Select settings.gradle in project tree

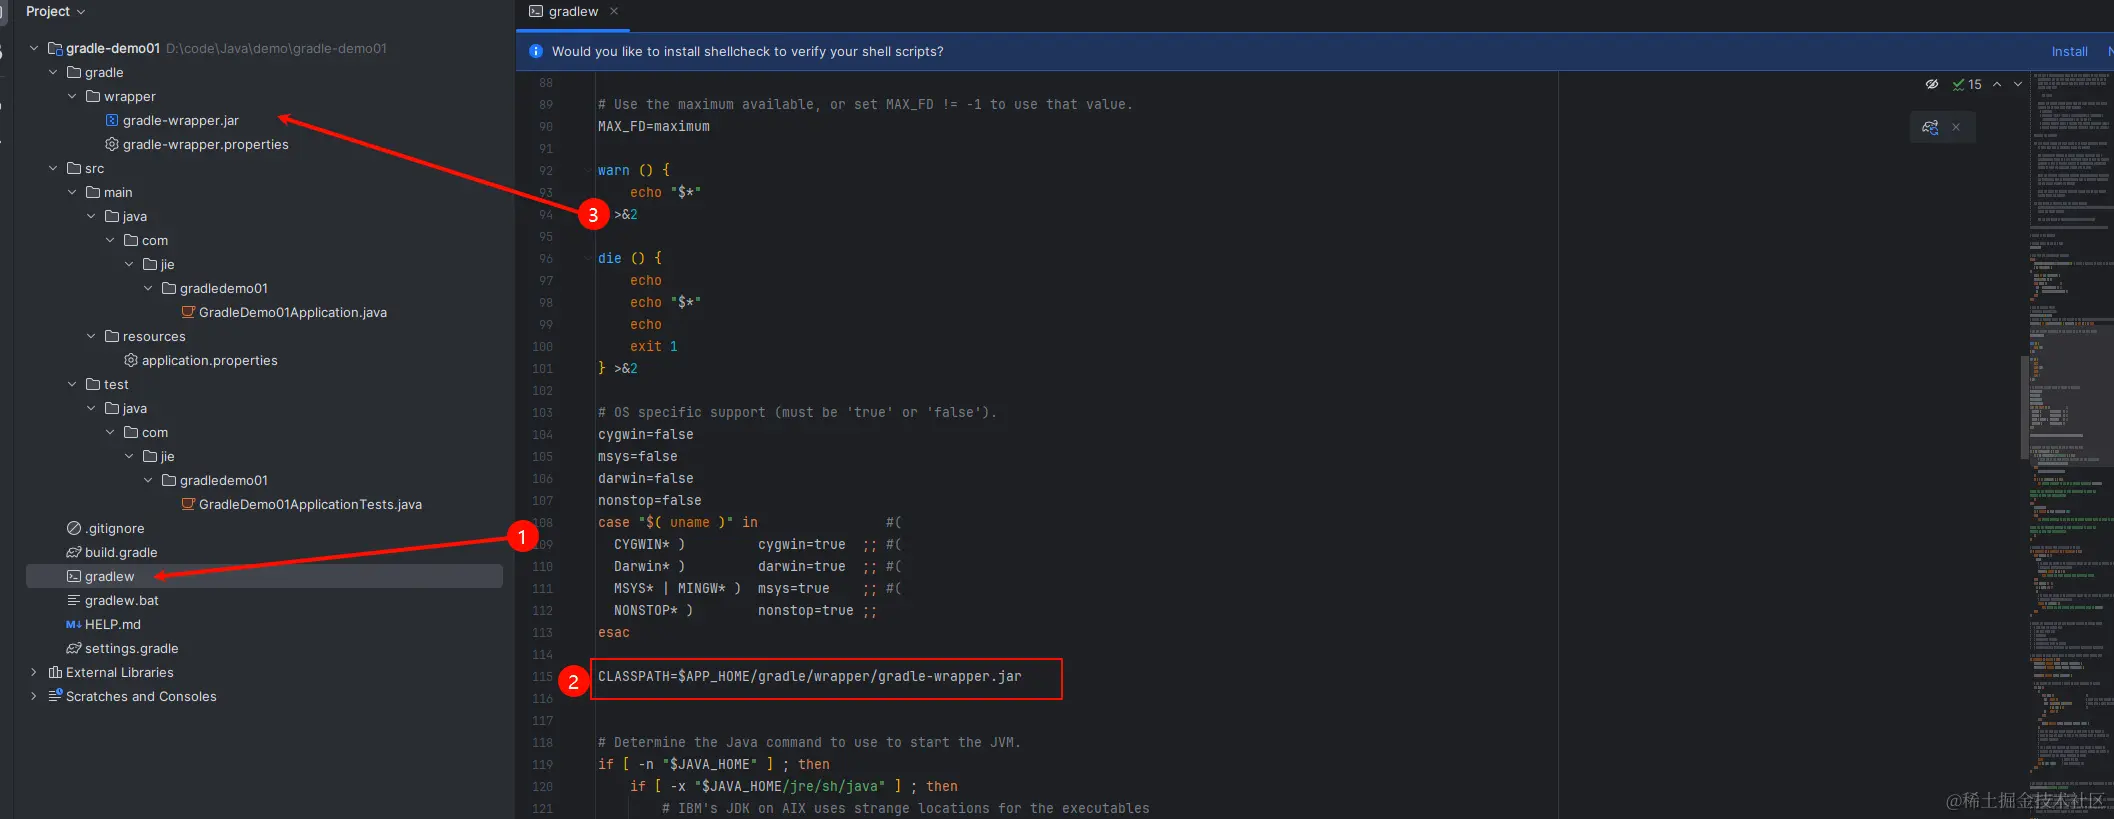[x=132, y=648]
